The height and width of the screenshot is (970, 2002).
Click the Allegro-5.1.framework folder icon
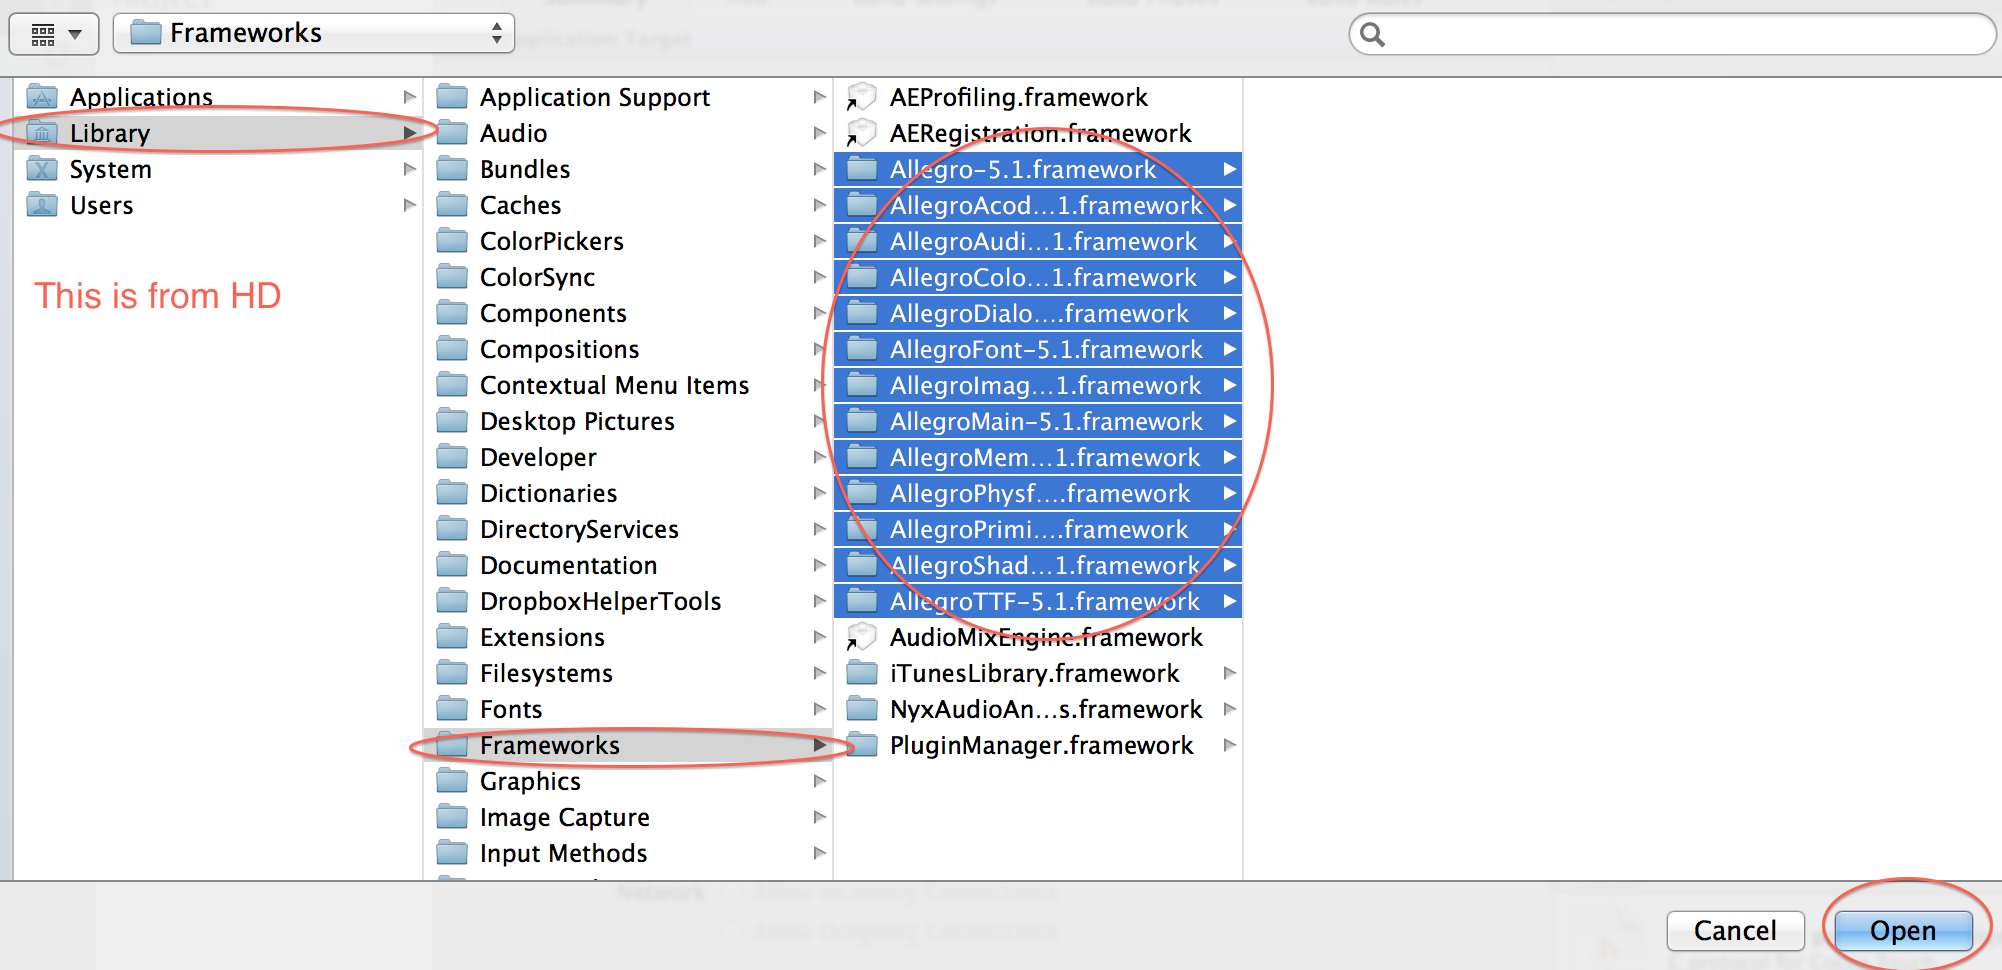pyautogui.click(x=861, y=169)
